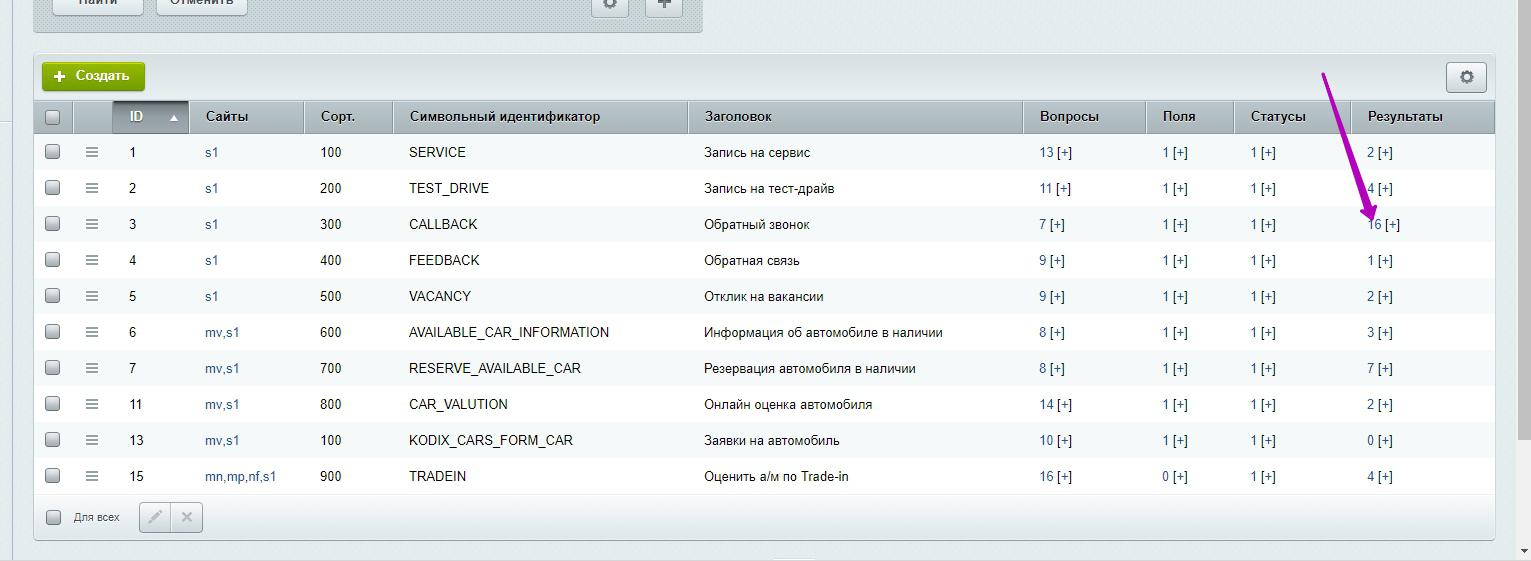Select 'Заявки на автомобиль' title cell
This screenshot has height=561, width=1531.
[x=772, y=441]
